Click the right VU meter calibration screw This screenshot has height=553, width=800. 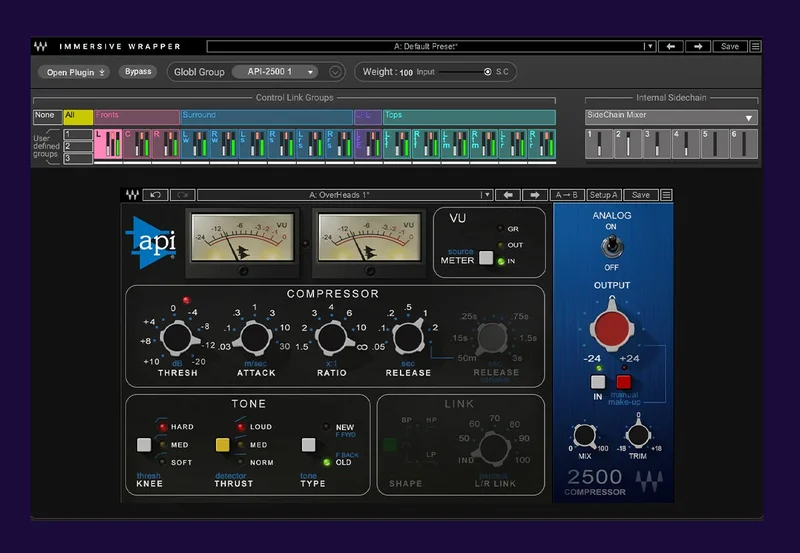click(370, 270)
